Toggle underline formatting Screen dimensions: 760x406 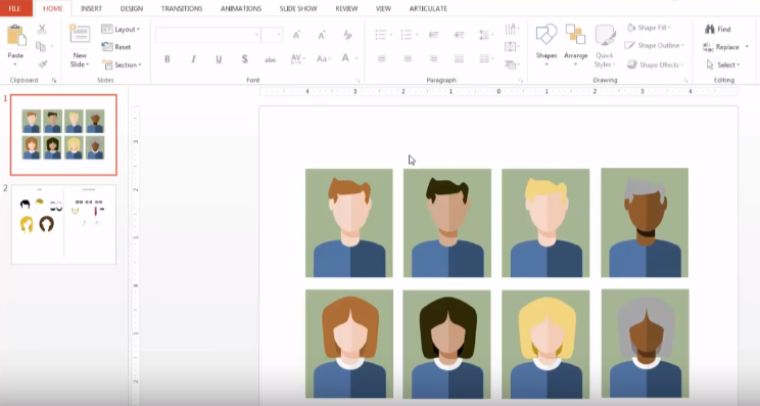pos(218,59)
